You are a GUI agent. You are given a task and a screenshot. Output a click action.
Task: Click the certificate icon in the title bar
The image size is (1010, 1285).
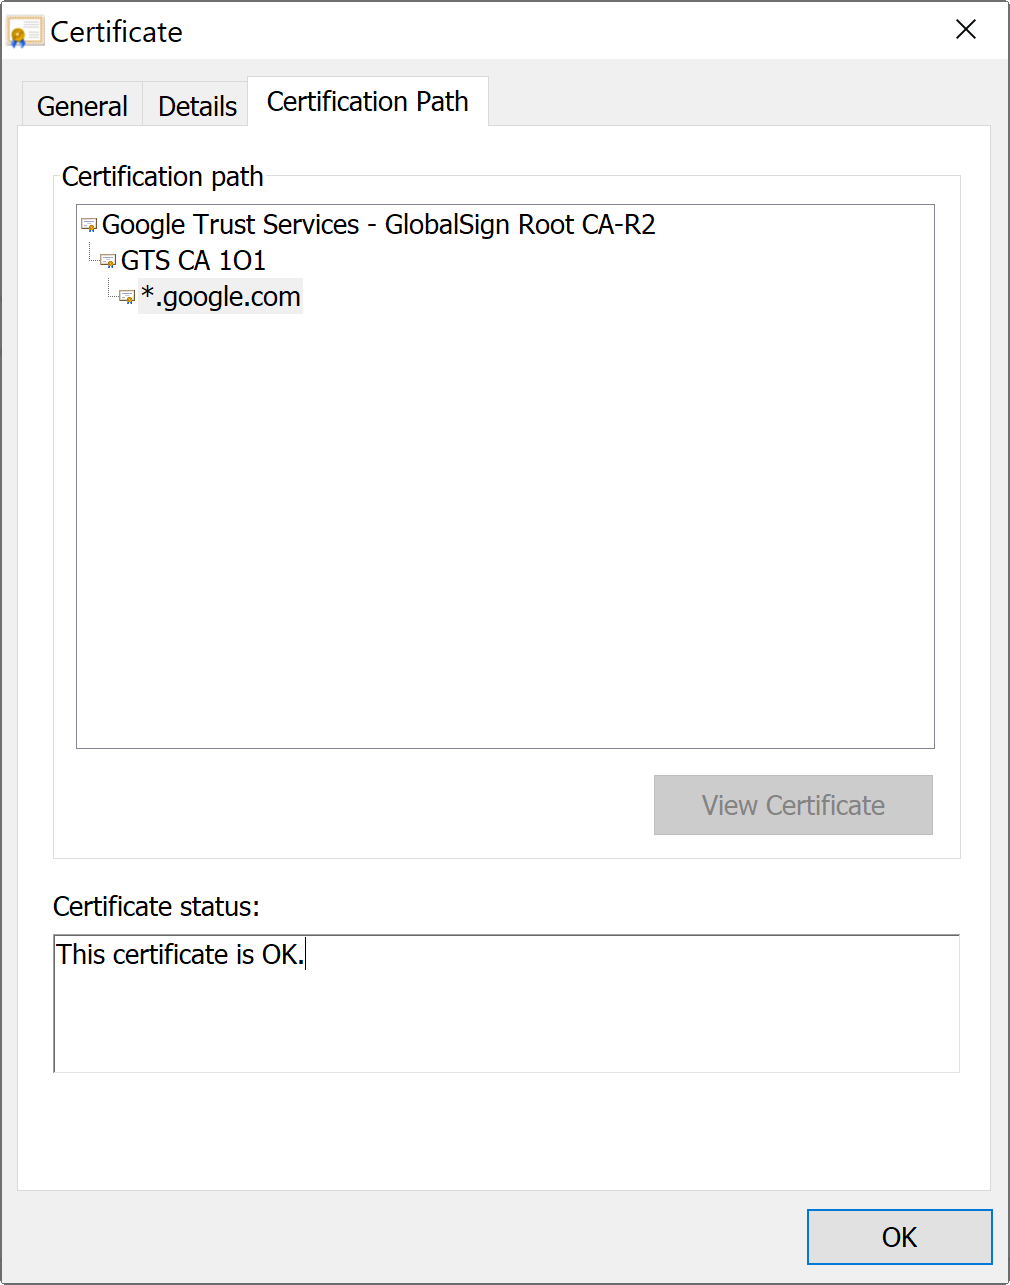pos(25,32)
